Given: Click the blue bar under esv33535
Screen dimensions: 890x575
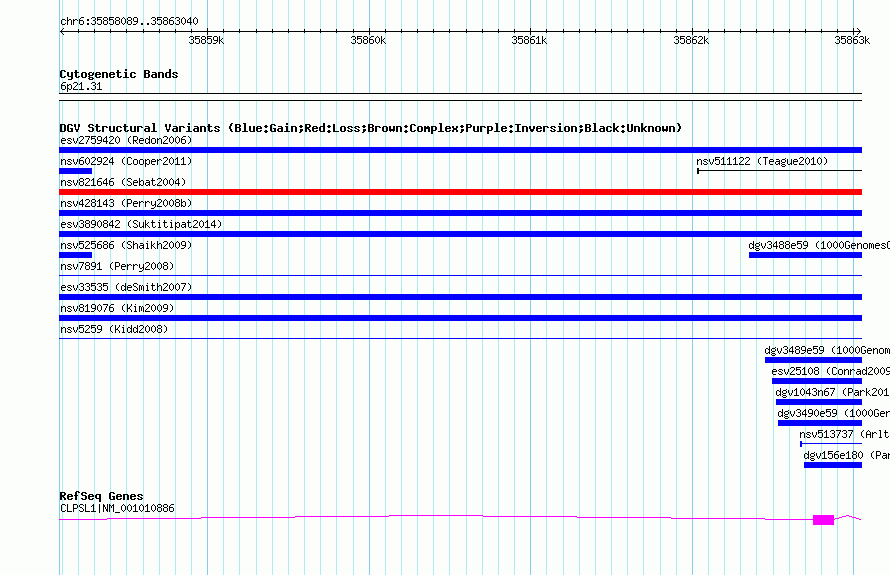Looking at the screenshot, I should click(x=460, y=297).
